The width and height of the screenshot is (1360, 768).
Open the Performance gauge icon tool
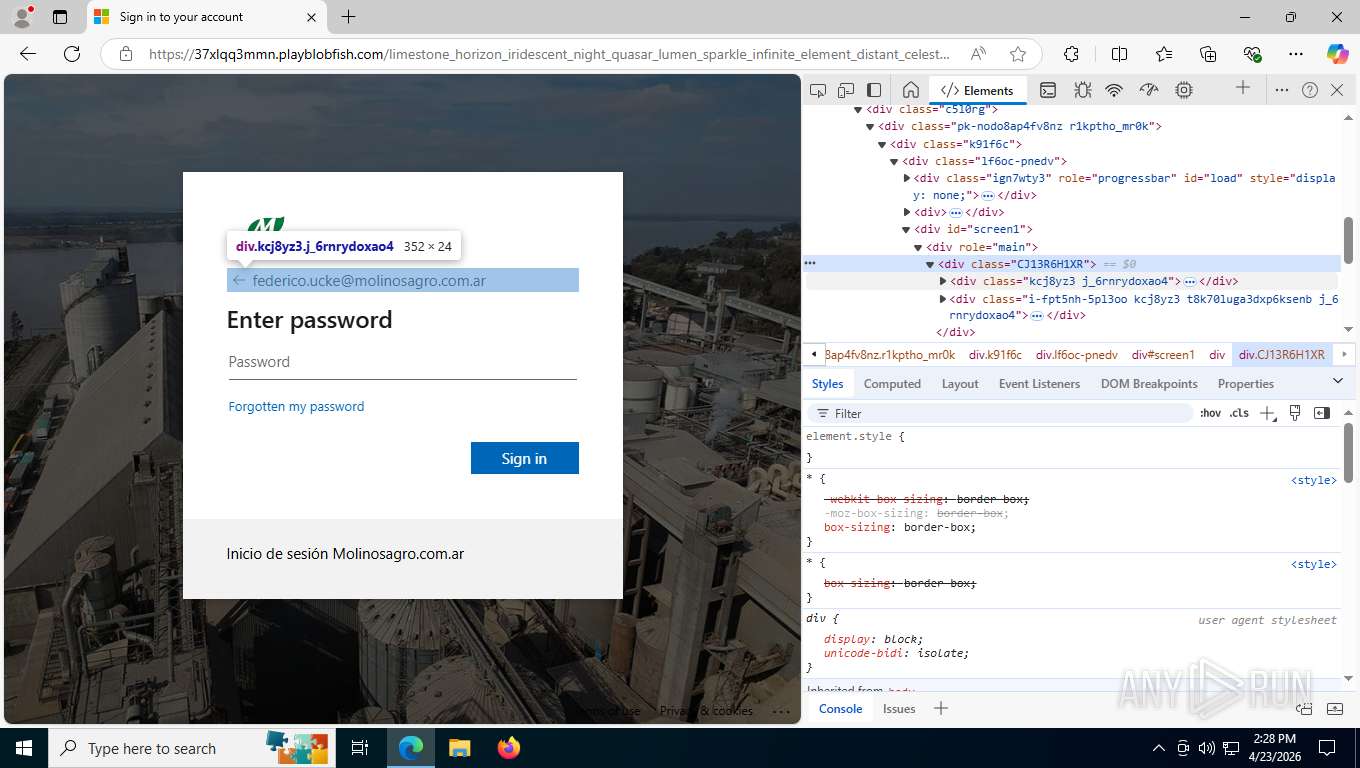[x=1149, y=90]
